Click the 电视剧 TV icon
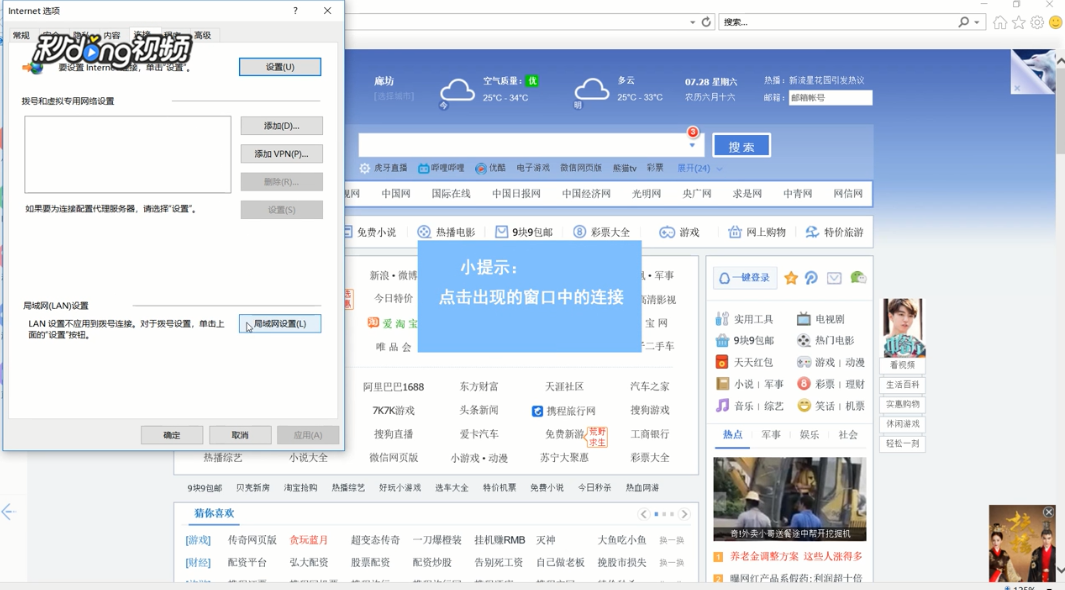Viewport: 1065px width, 590px height. point(804,318)
